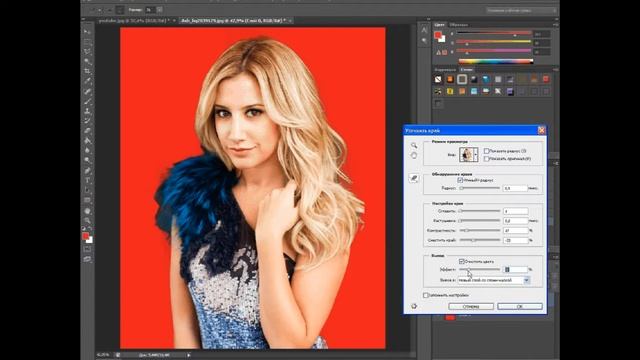Click the Decontaminate Amount slider

[x=480, y=269]
